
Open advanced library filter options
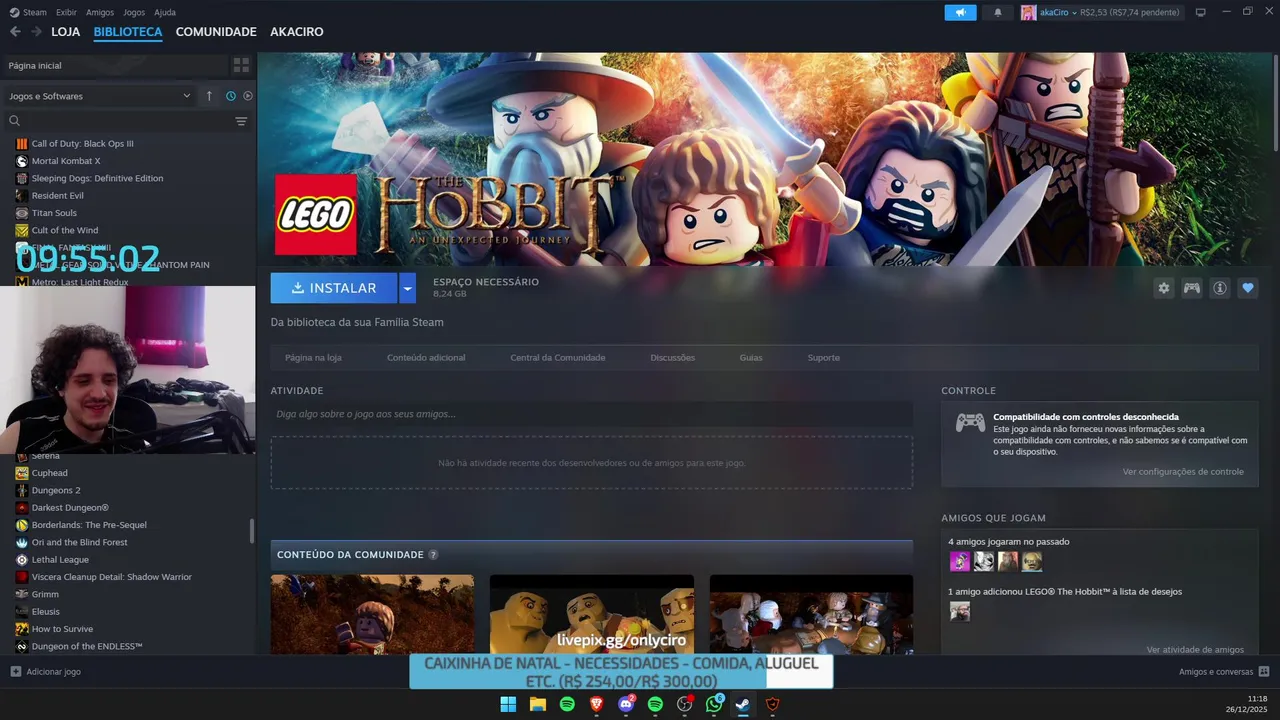pos(241,121)
